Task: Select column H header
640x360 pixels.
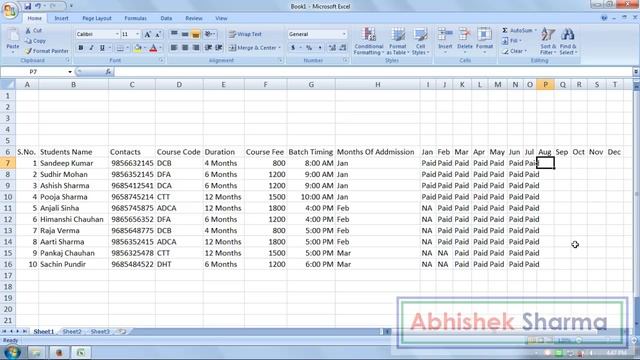Action: pyautogui.click(x=378, y=84)
